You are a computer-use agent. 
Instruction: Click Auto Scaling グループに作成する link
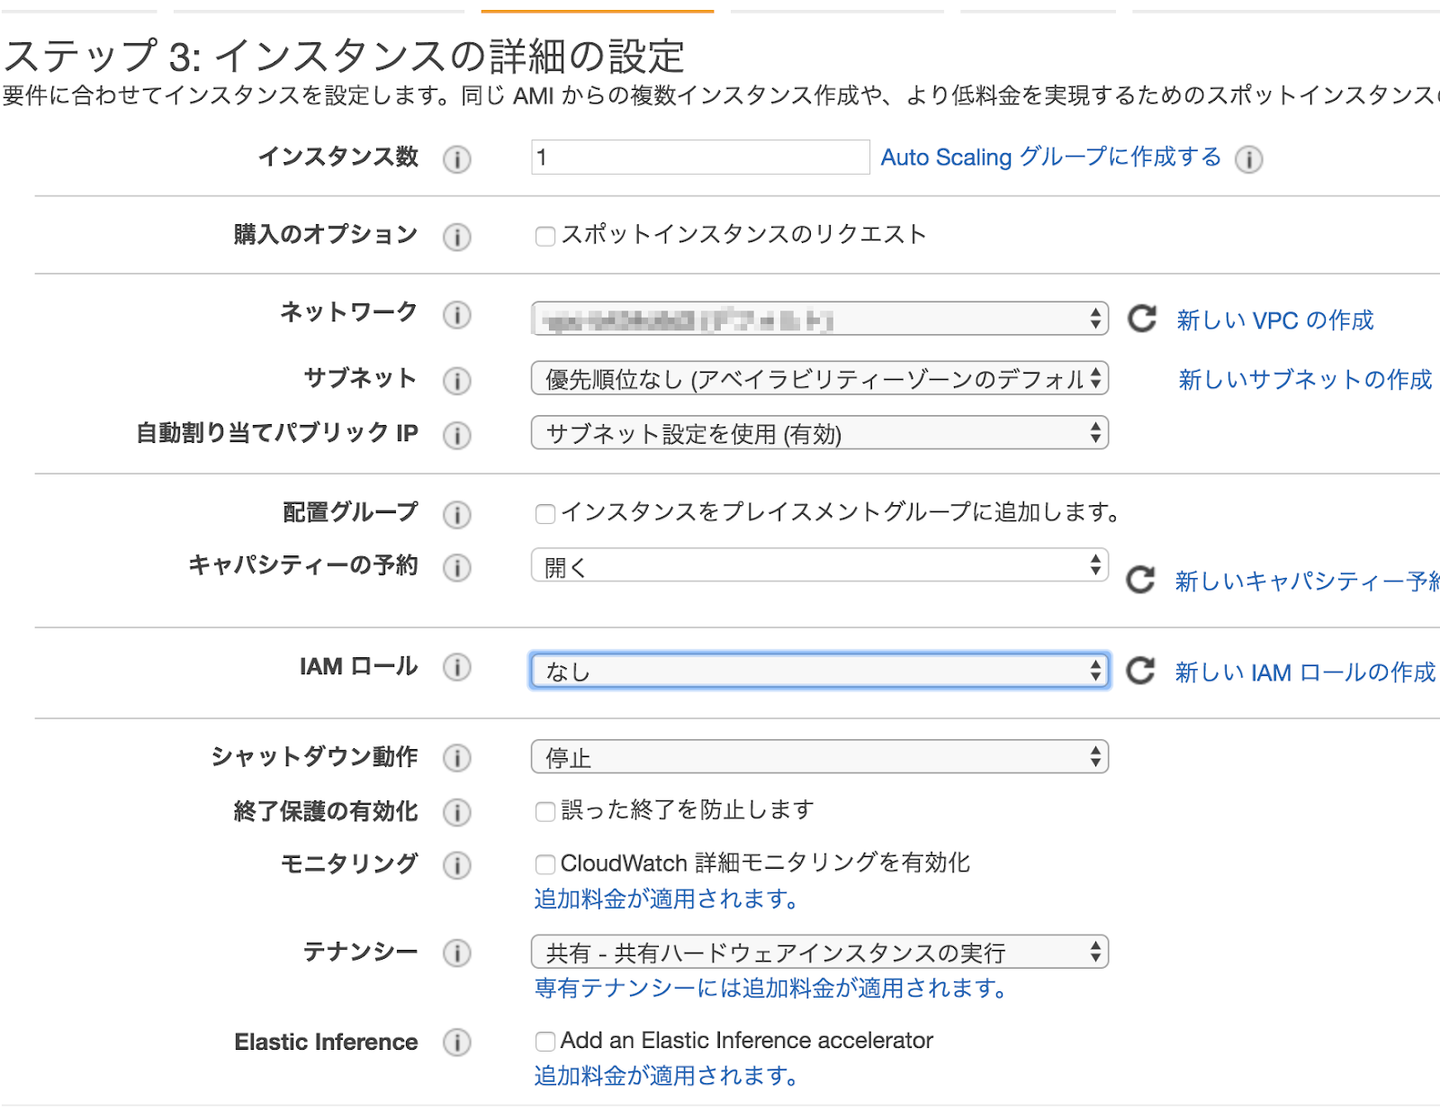1050,157
